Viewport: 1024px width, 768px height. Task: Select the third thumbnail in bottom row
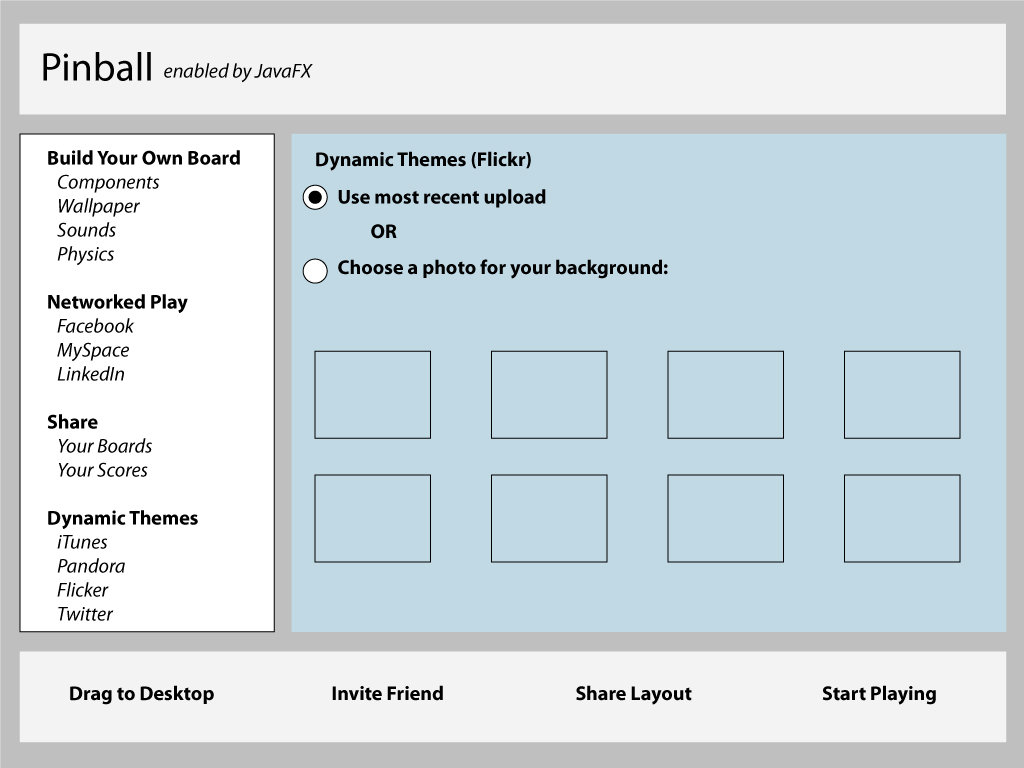(x=725, y=518)
